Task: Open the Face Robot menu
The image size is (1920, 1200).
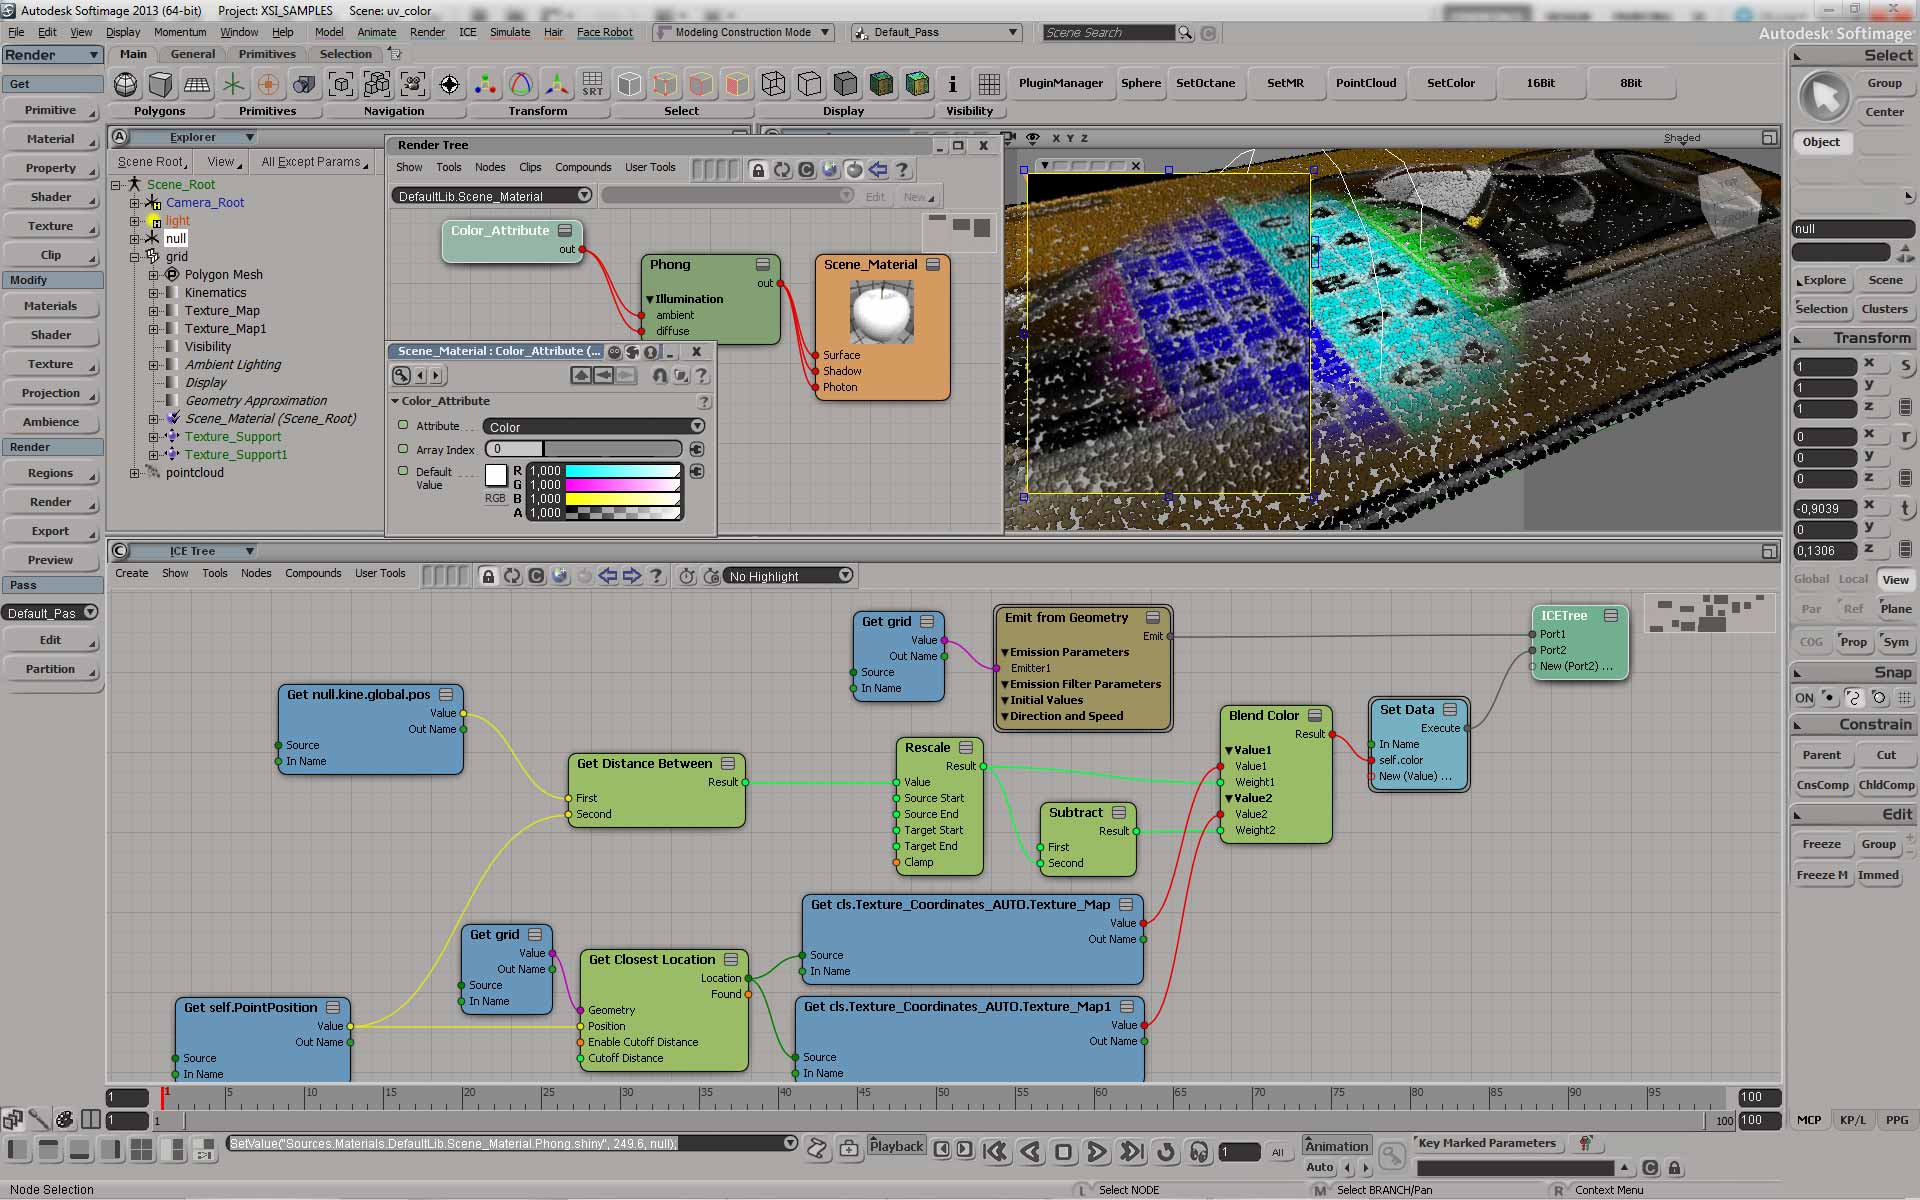Action: tap(604, 32)
